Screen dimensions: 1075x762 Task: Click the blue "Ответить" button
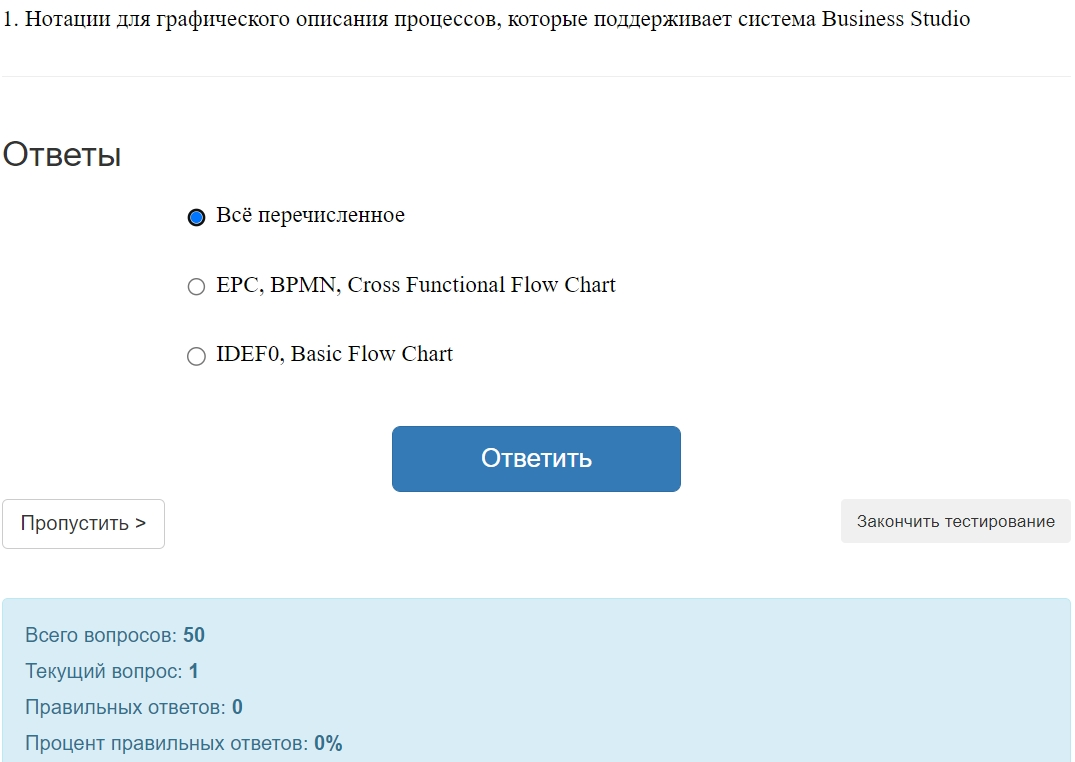pos(536,458)
